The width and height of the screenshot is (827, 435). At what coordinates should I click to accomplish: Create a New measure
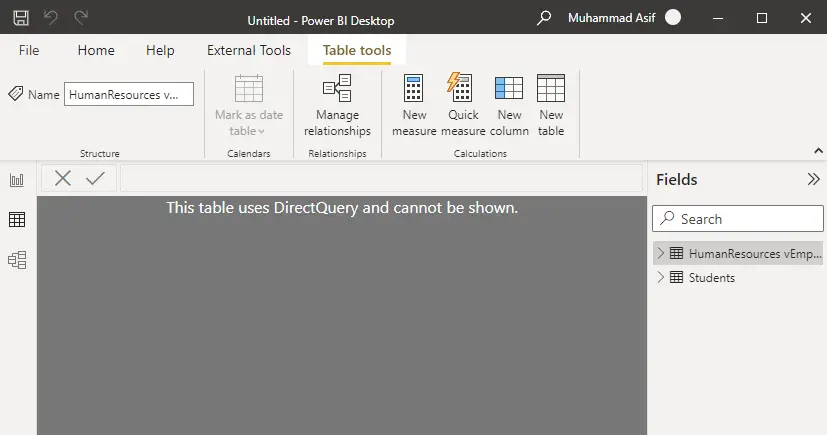(x=414, y=106)
